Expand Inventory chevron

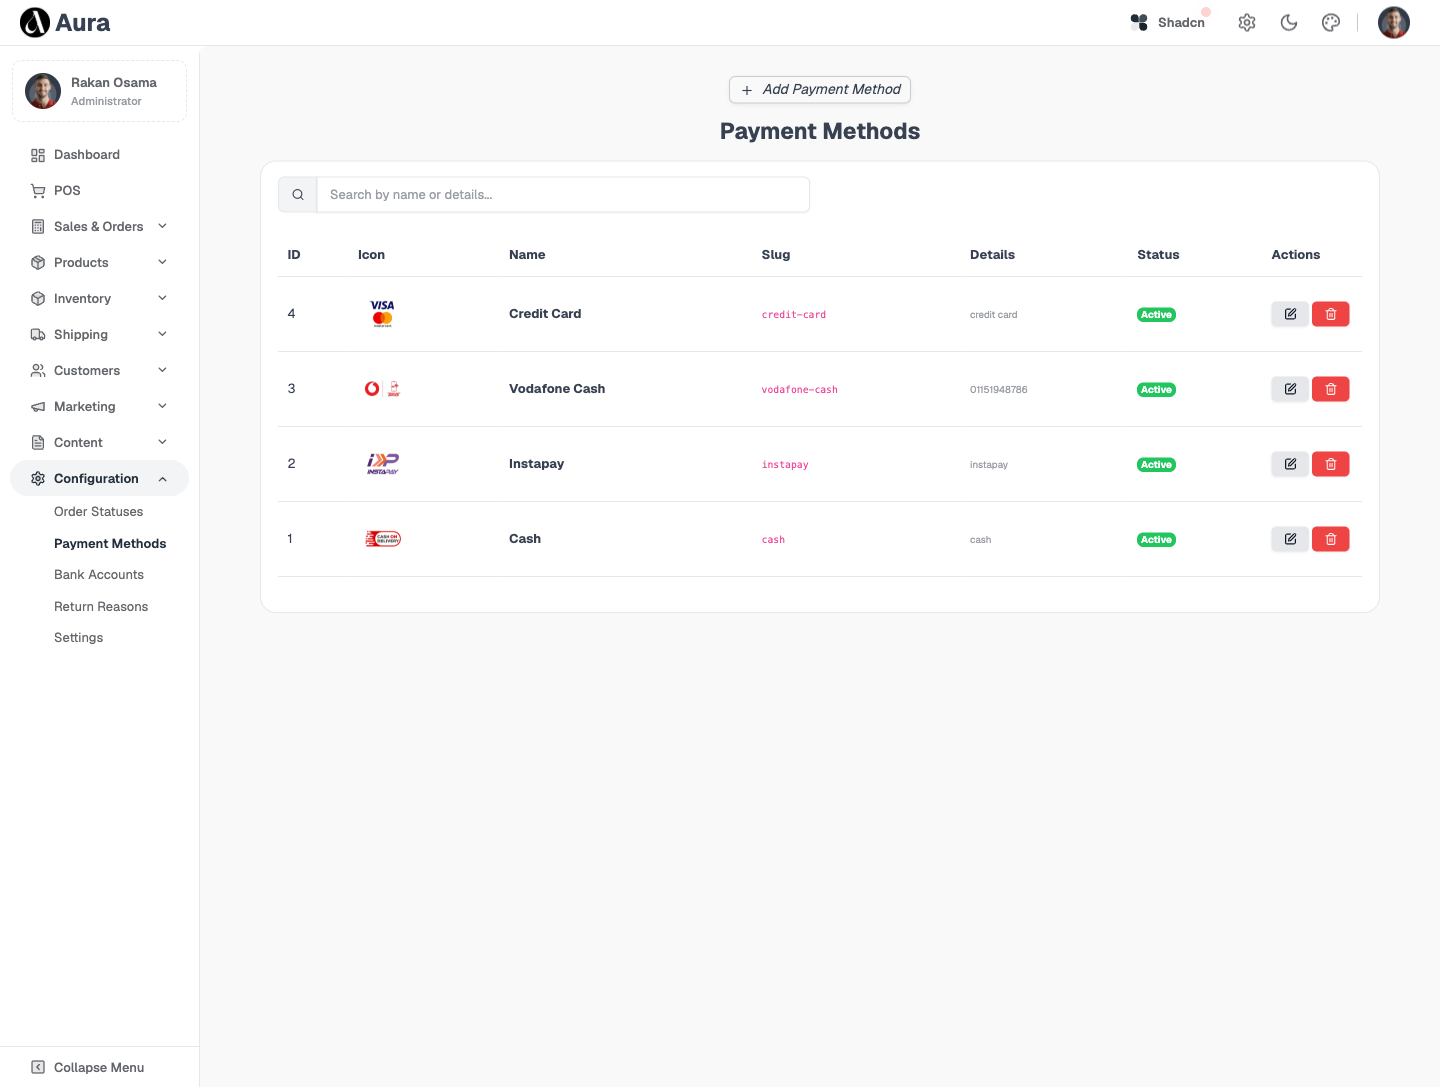[x=162, y=298]
